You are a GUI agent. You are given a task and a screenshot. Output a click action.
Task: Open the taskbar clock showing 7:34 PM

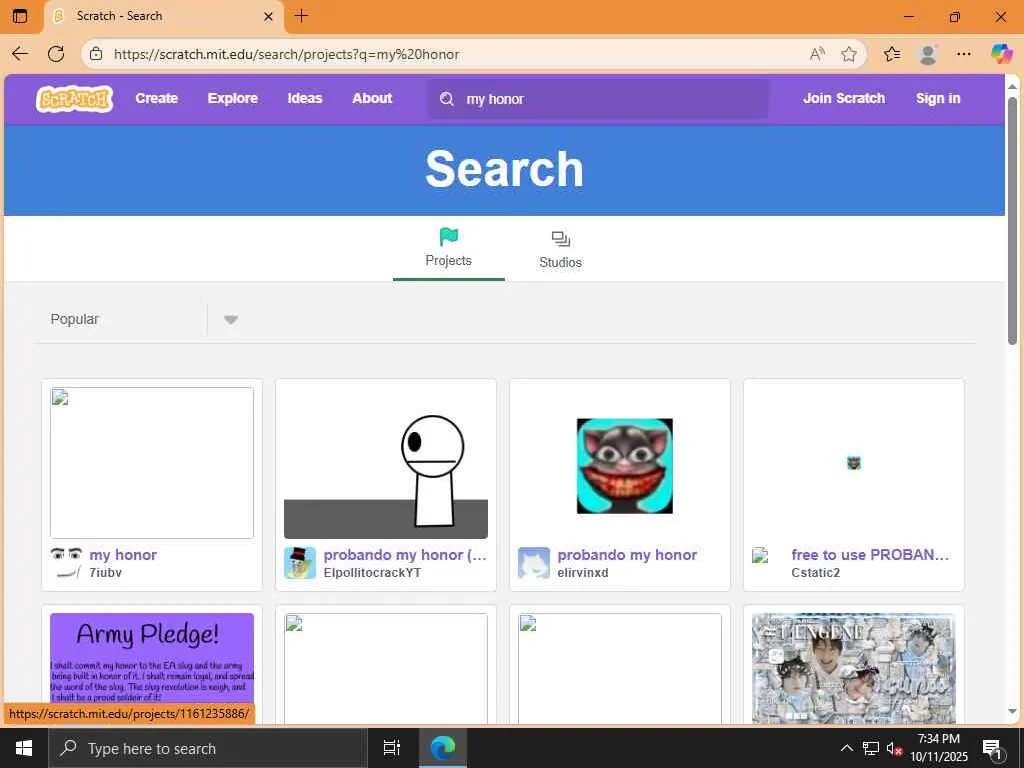tap(938, 748)
